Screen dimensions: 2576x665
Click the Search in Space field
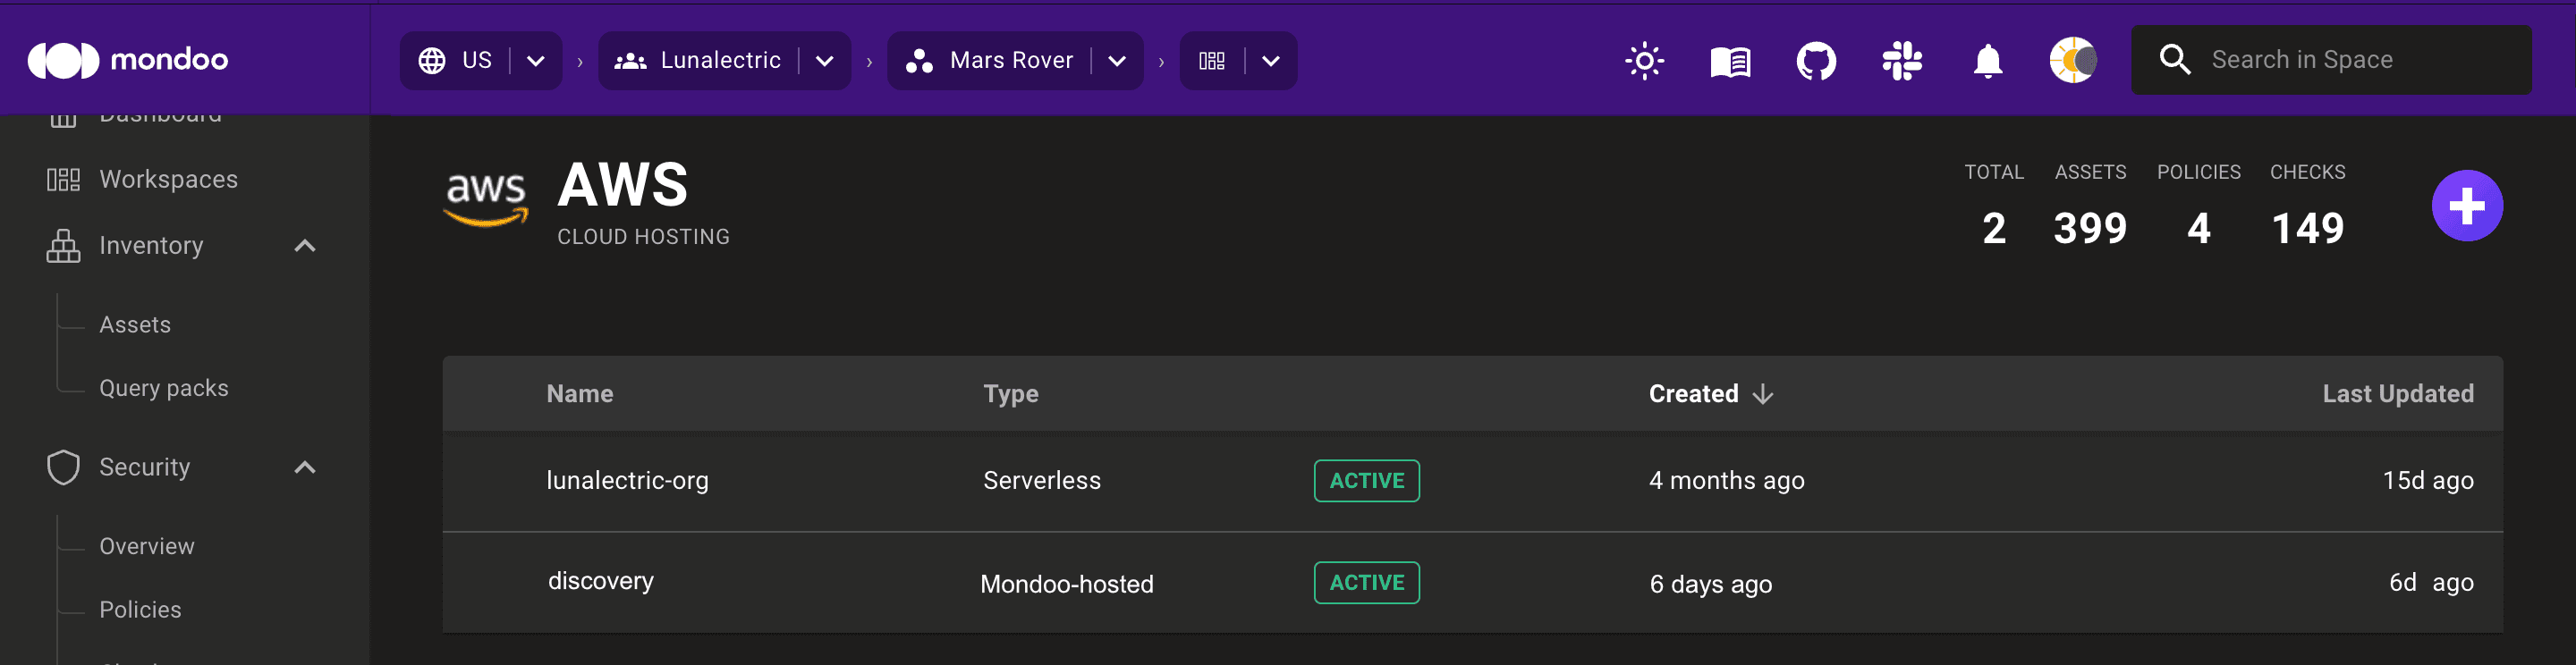2330,60
